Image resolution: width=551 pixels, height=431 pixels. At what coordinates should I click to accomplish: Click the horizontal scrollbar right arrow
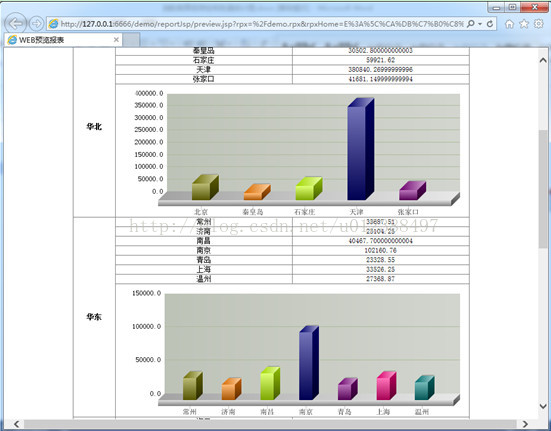pos(525,424)
